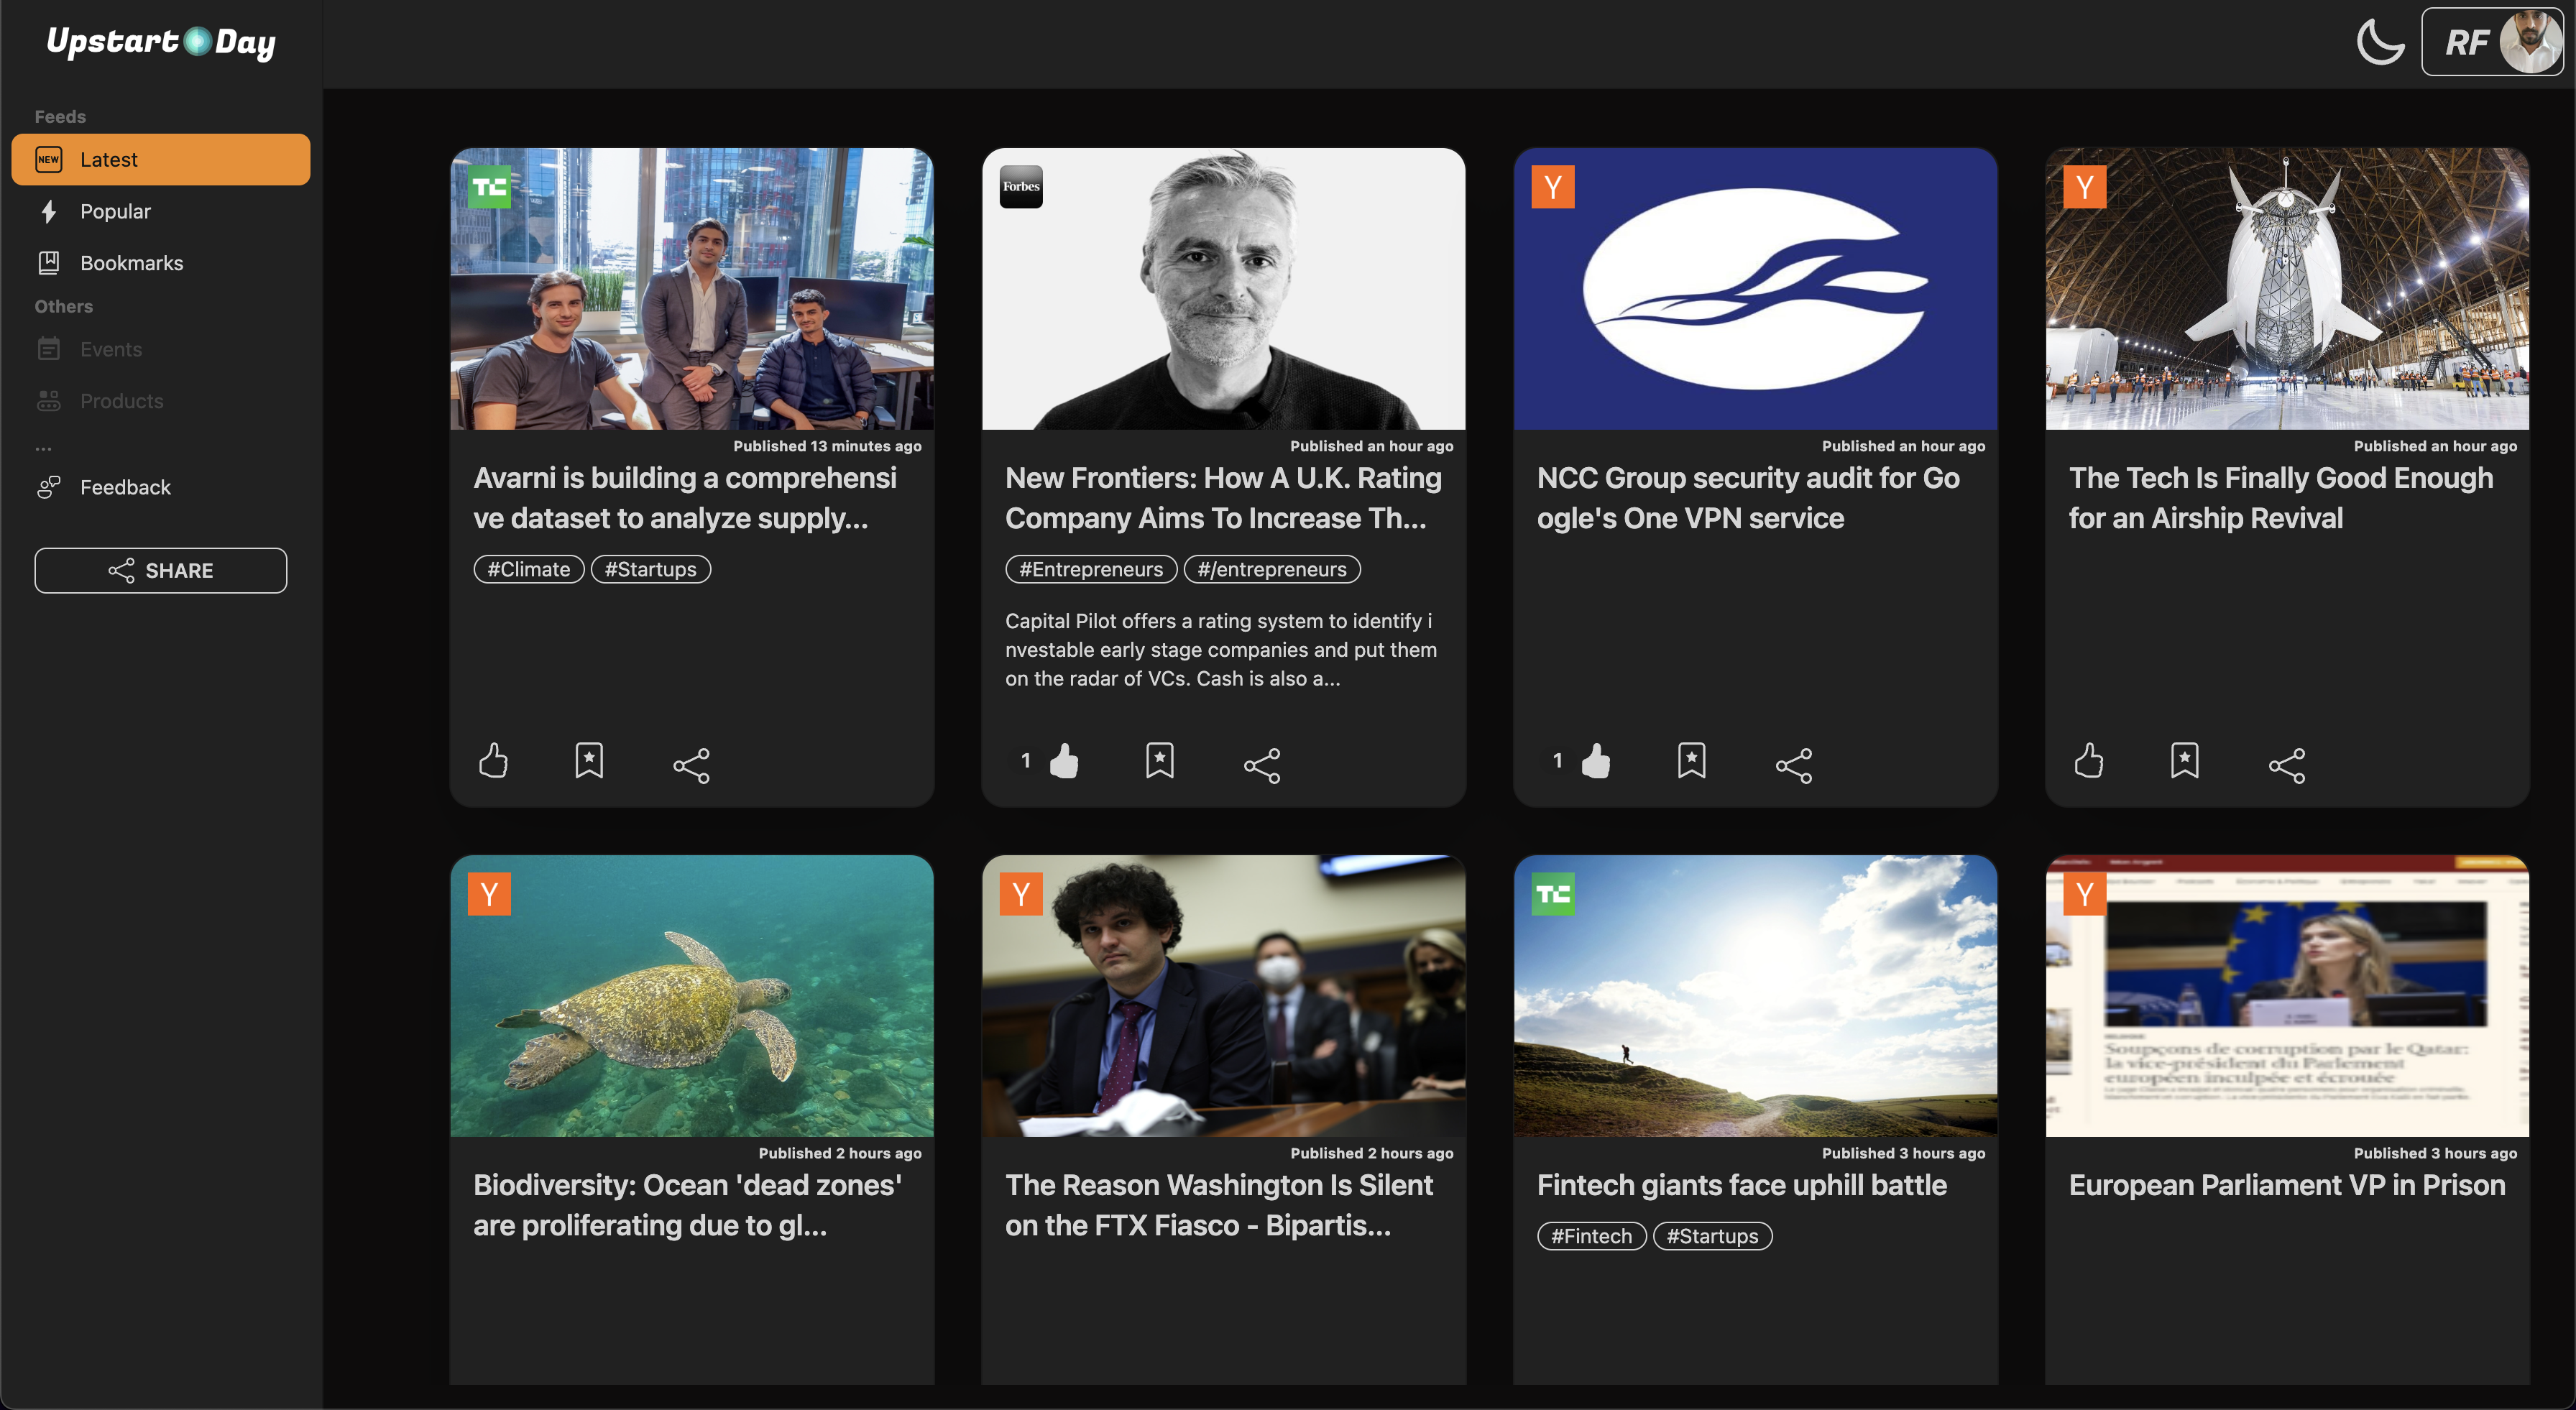Open Bookmarks in the sidebar
Viewport: 2576px width, 1410px height.
(x=161, y=263)
